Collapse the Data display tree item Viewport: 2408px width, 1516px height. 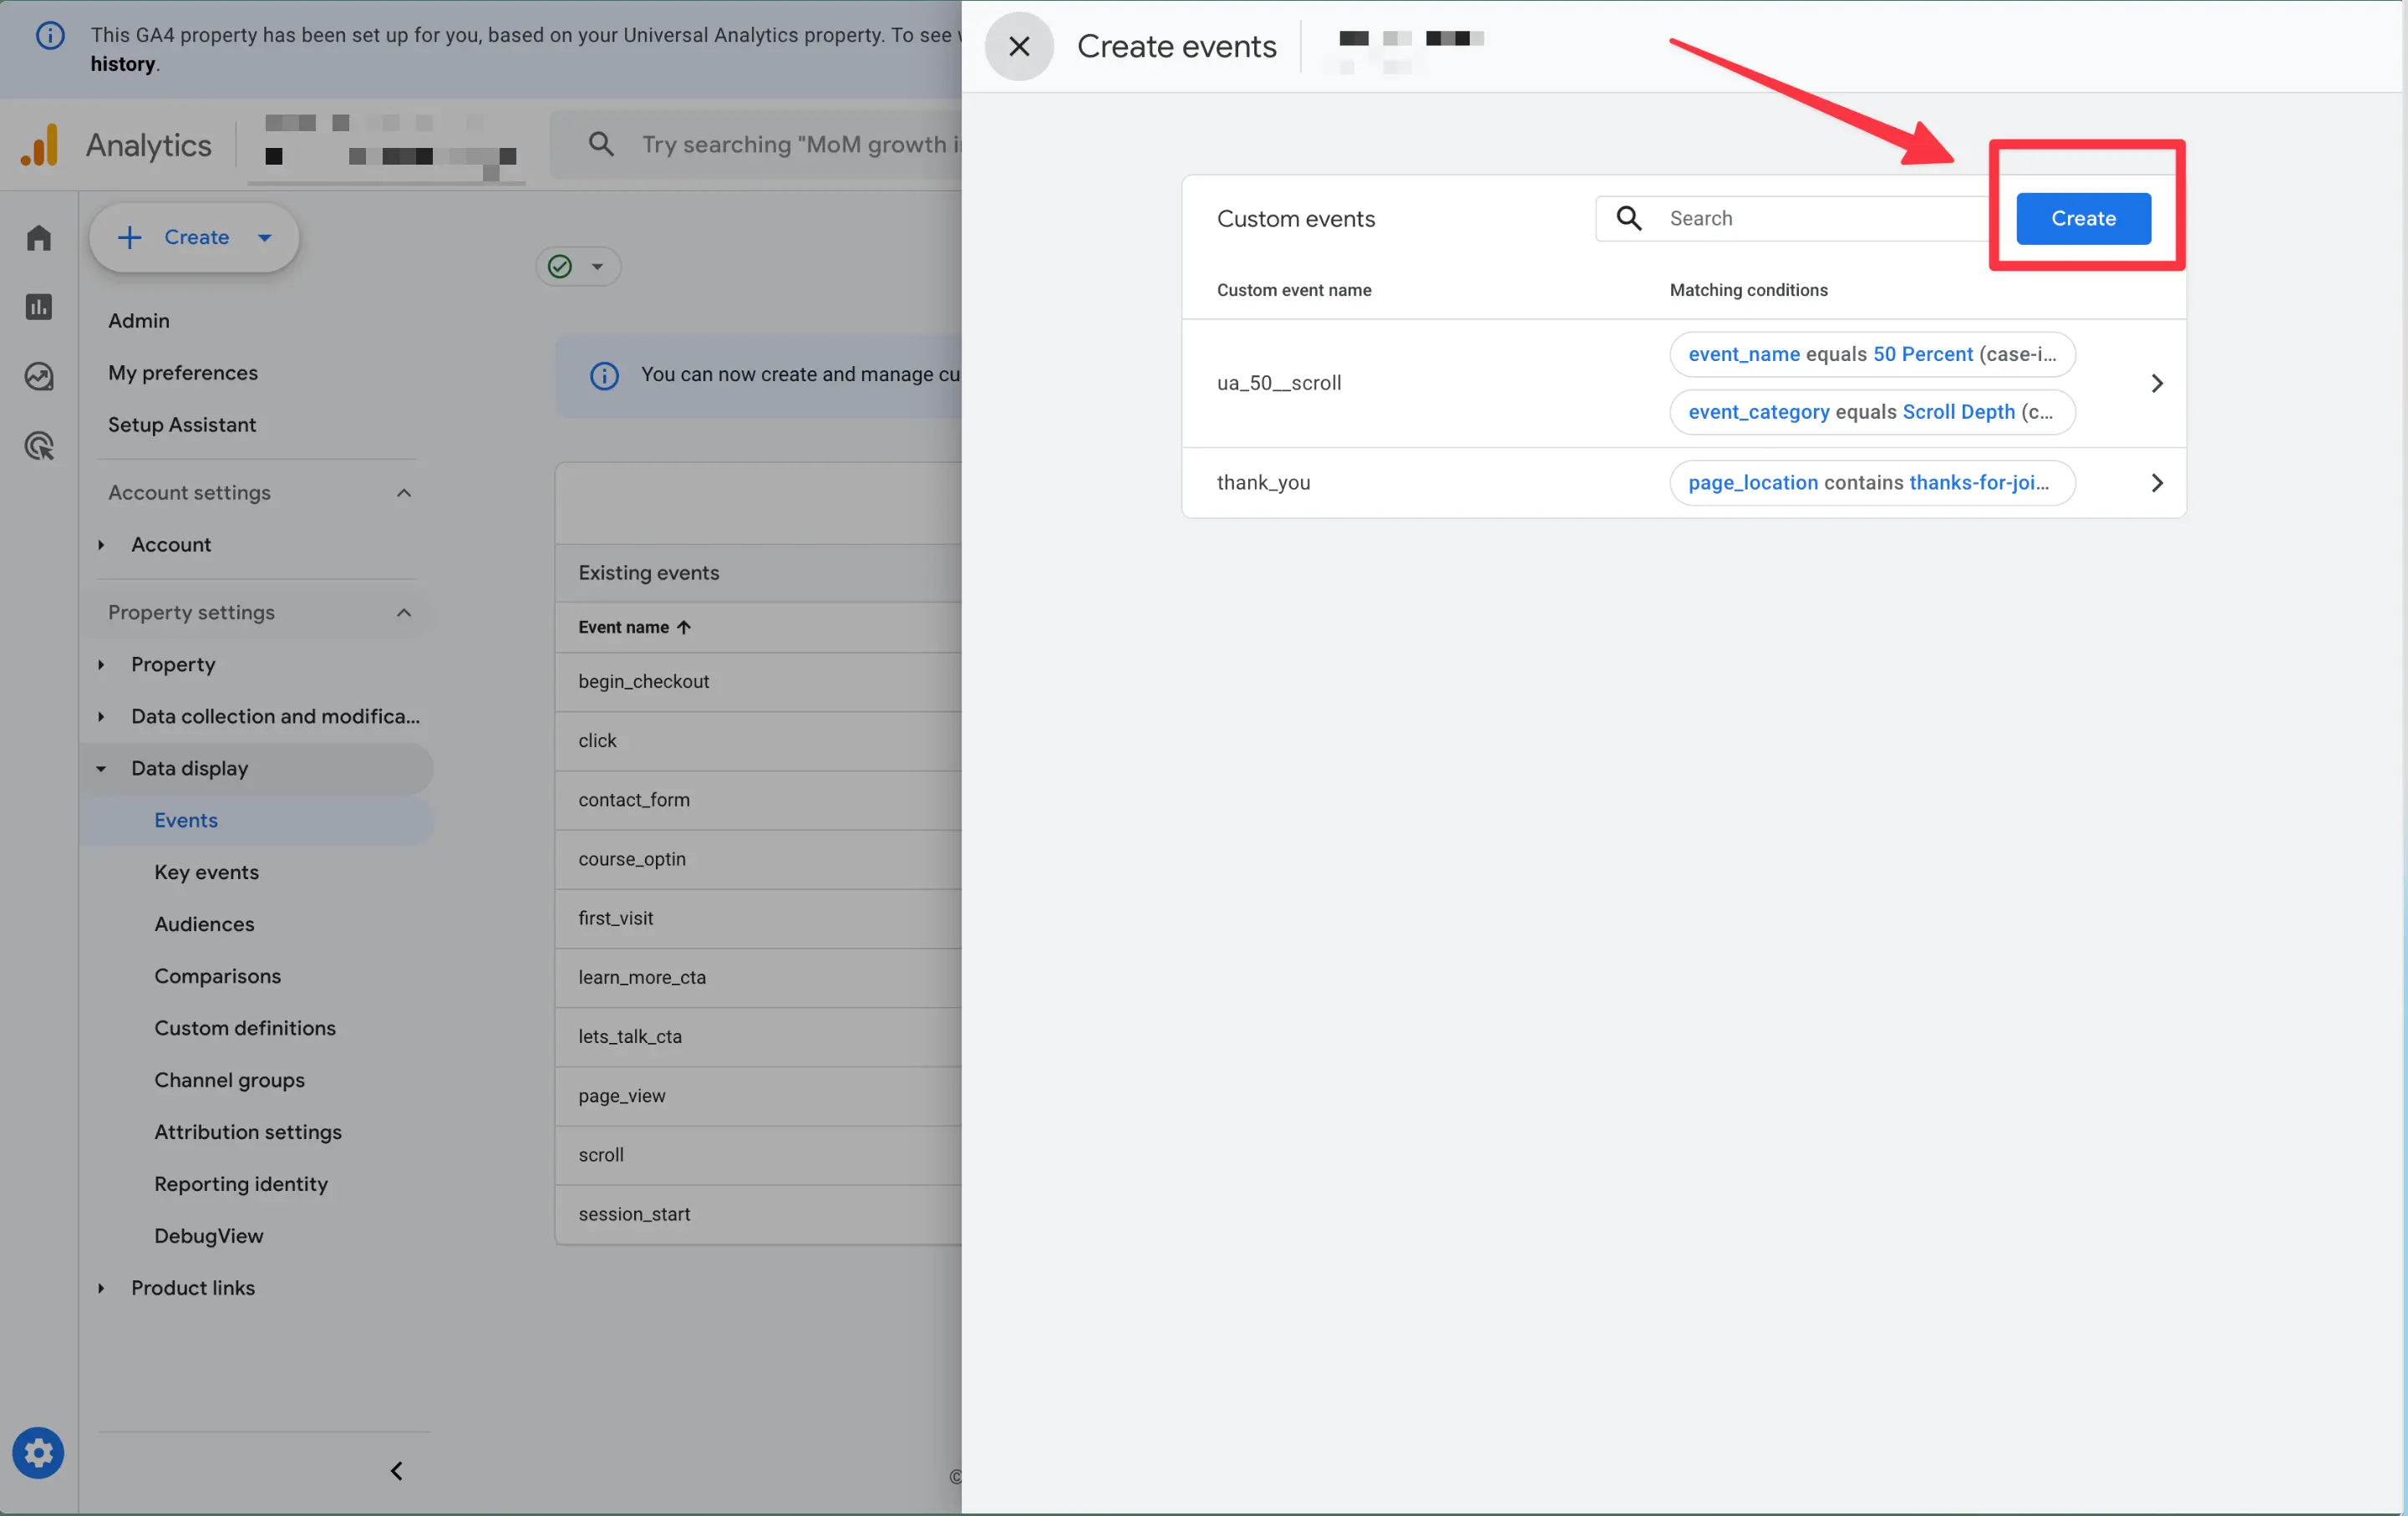pyautogui.click(x=101, y=769)
